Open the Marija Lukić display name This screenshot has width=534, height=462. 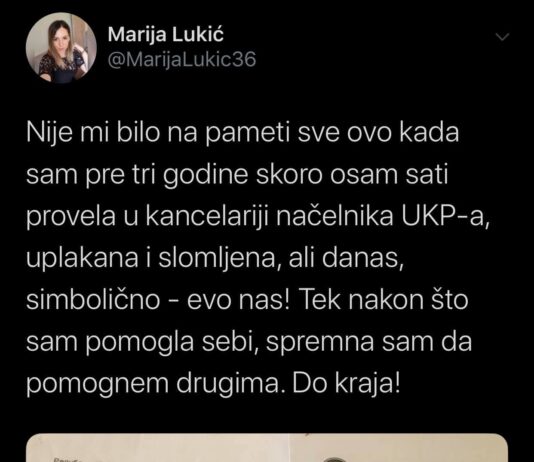coord(166,34)
